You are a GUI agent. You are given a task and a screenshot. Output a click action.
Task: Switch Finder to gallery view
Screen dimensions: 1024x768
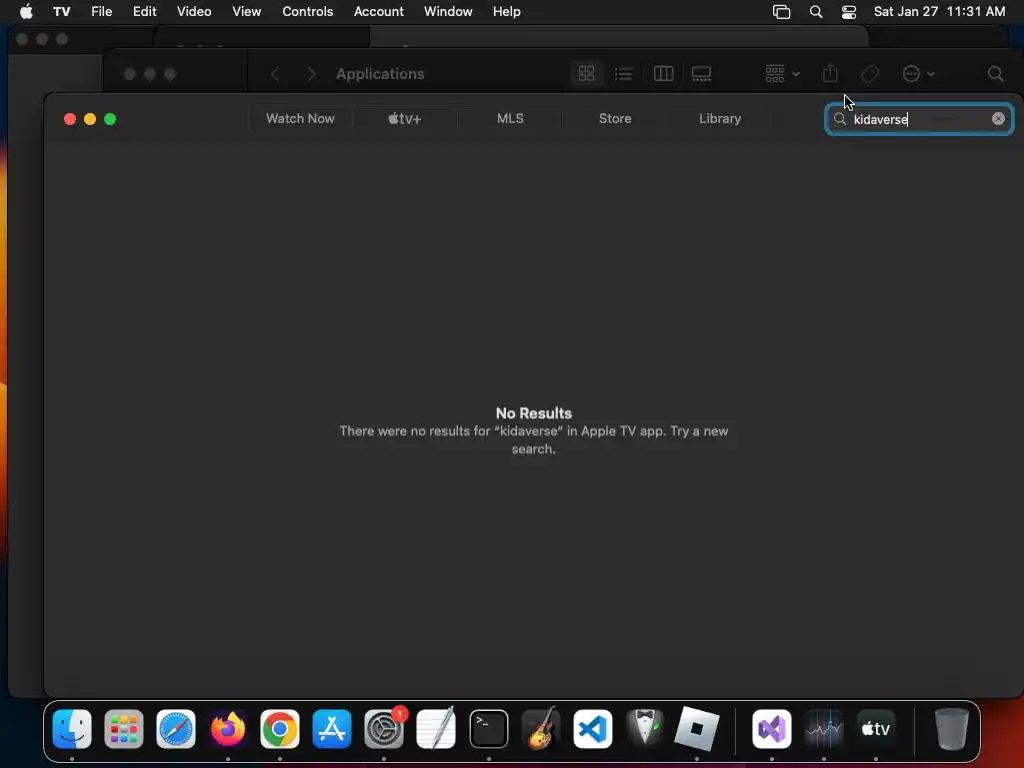click(x=701, y=73)
